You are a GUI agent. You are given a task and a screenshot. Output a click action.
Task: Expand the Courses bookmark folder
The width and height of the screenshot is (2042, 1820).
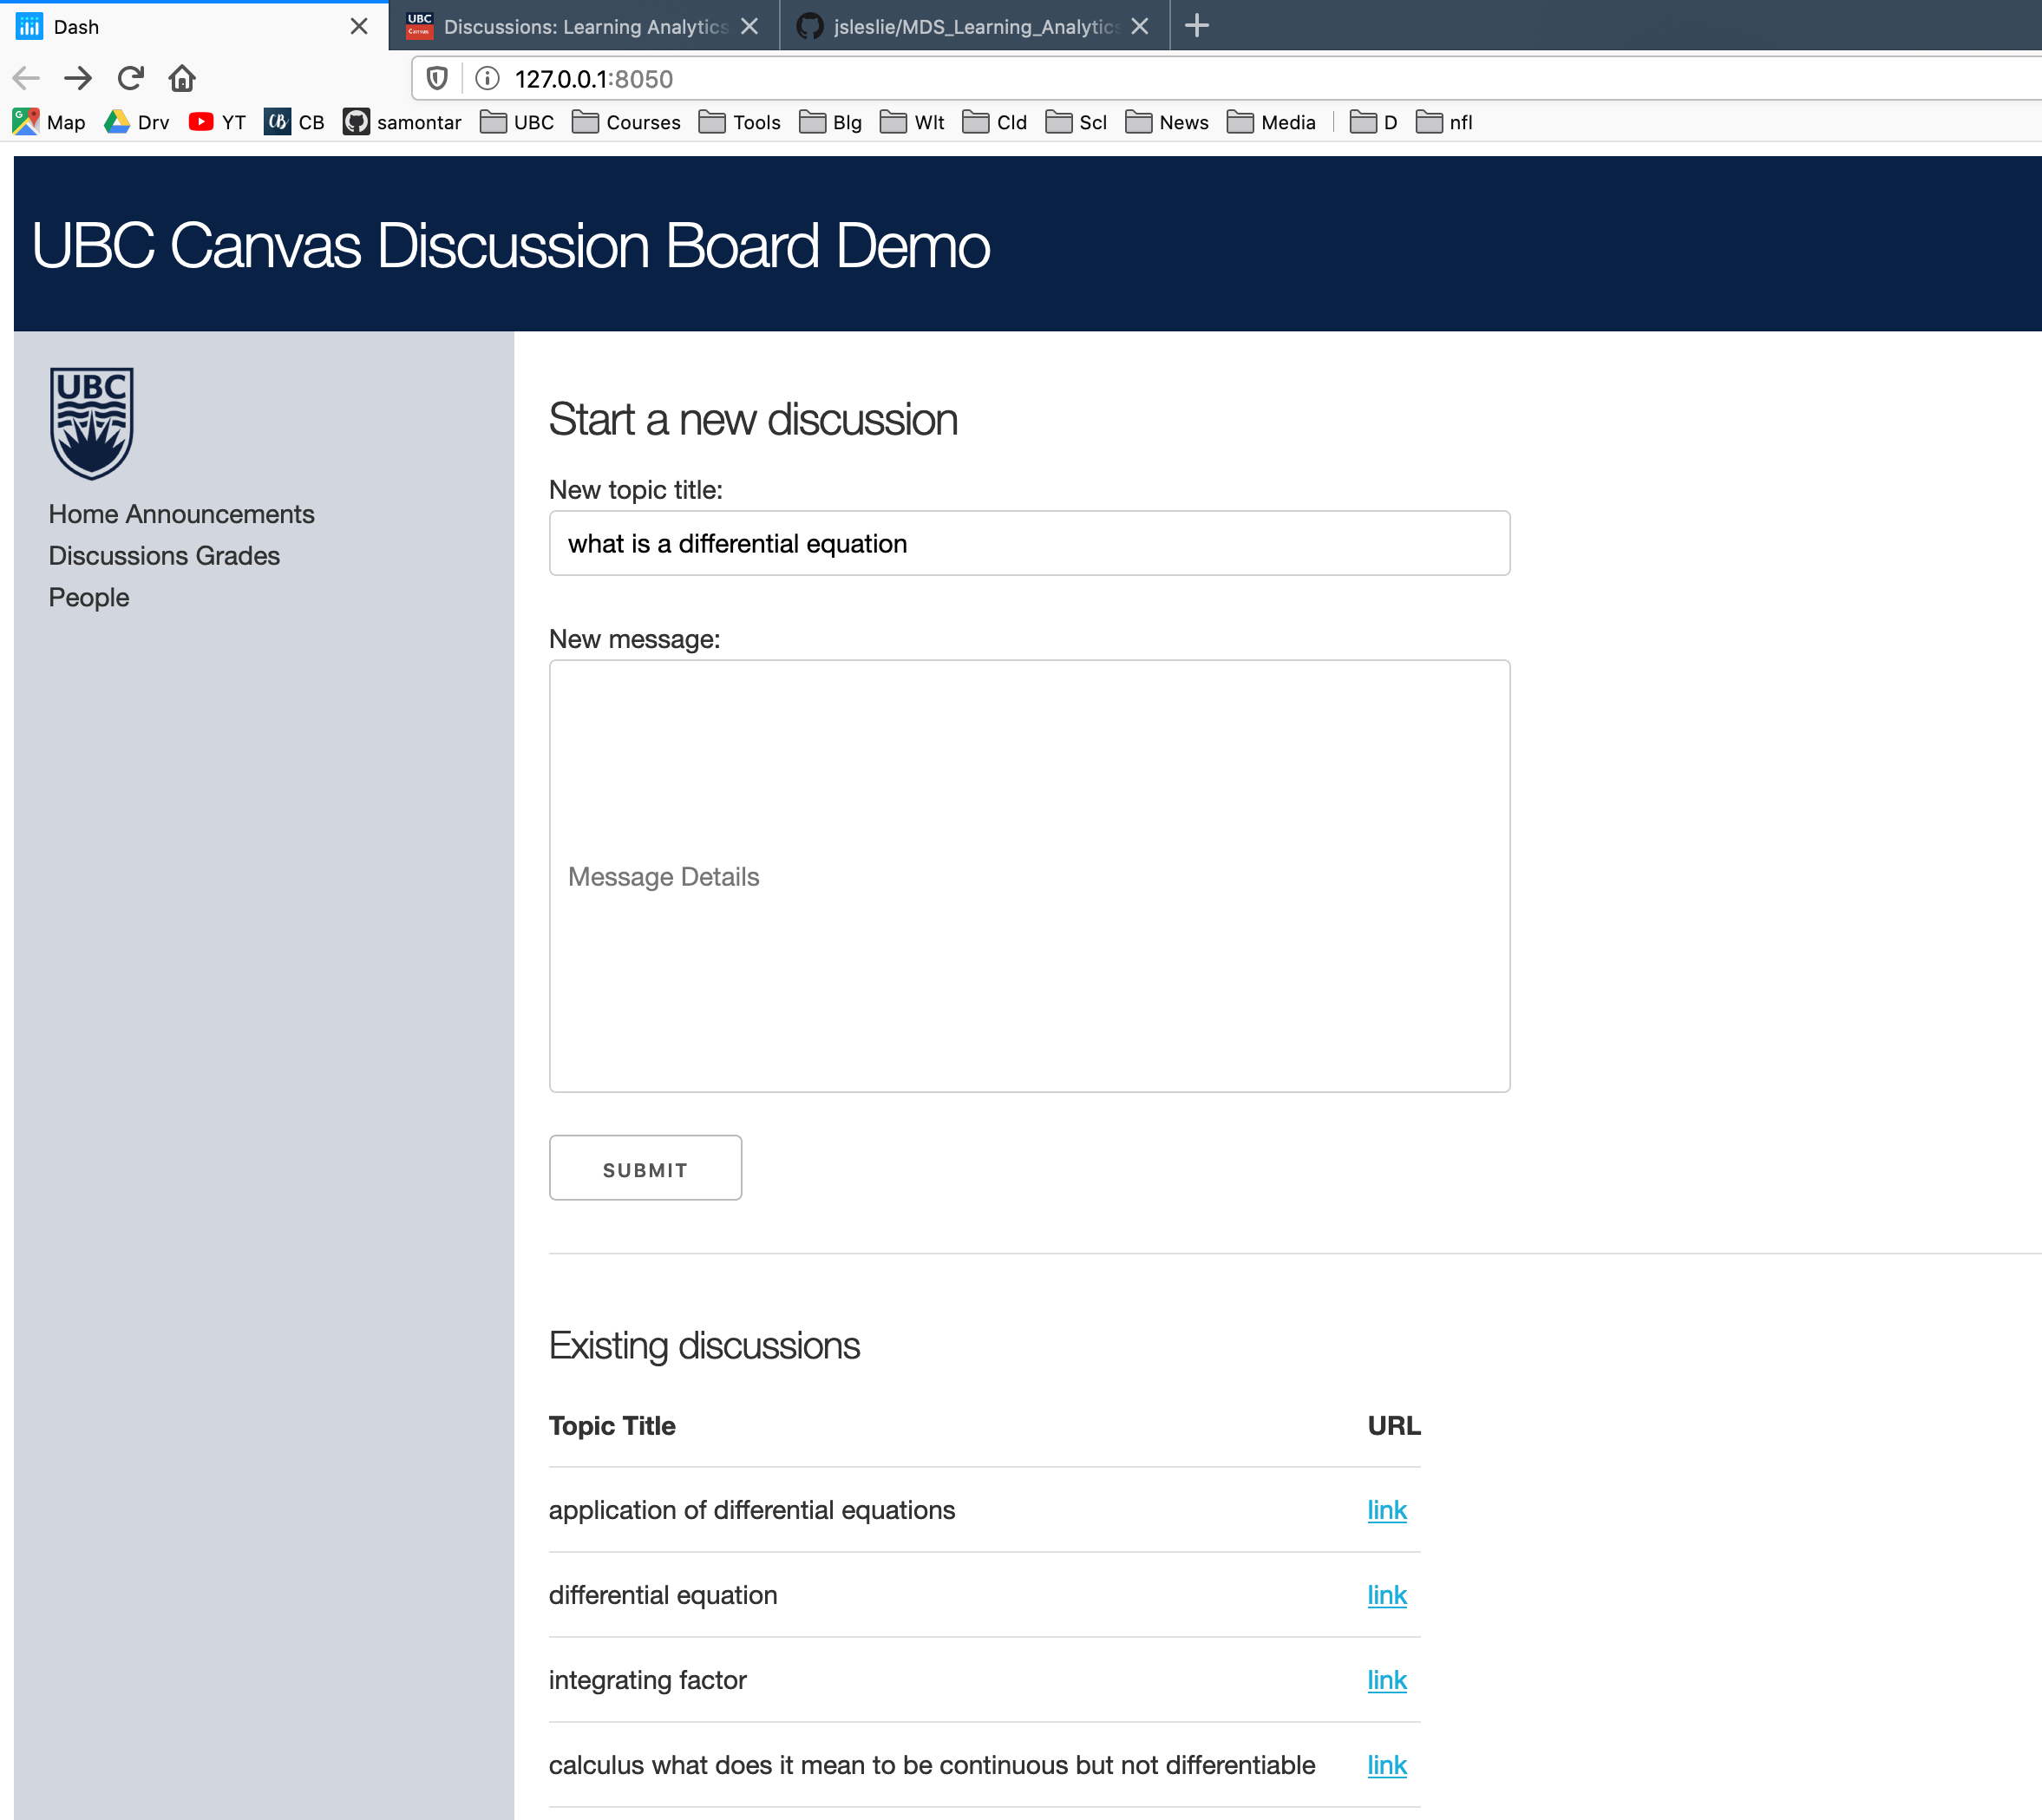[x=626, y=122]
